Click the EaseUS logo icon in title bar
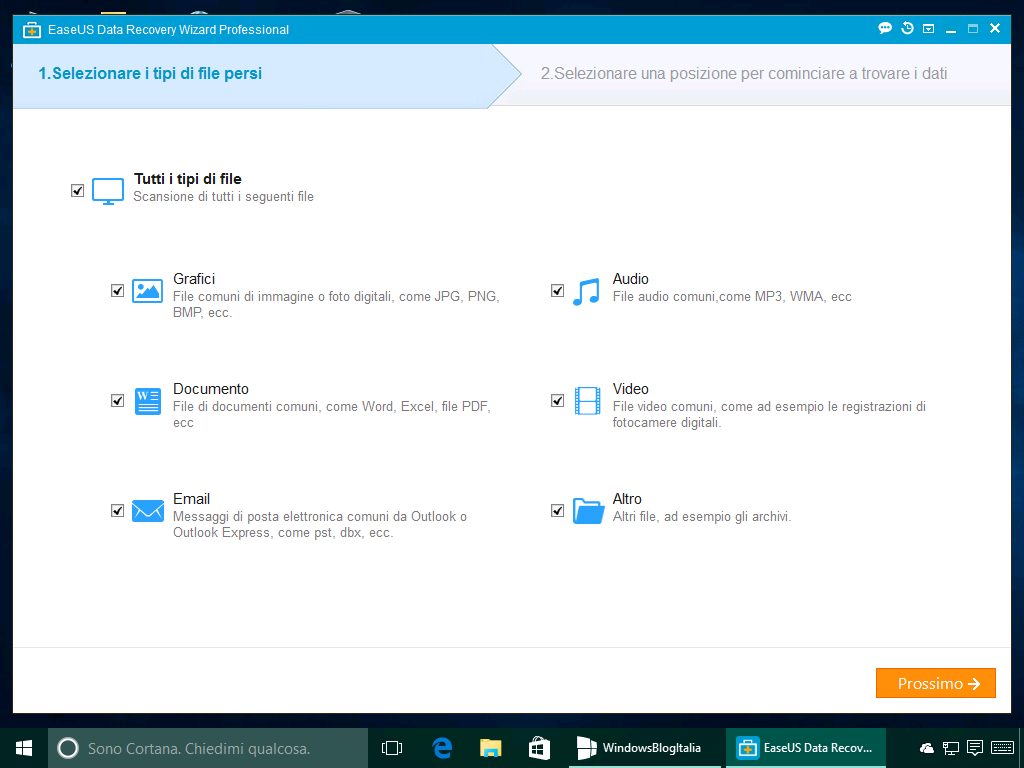 click(x=31, y=30)
